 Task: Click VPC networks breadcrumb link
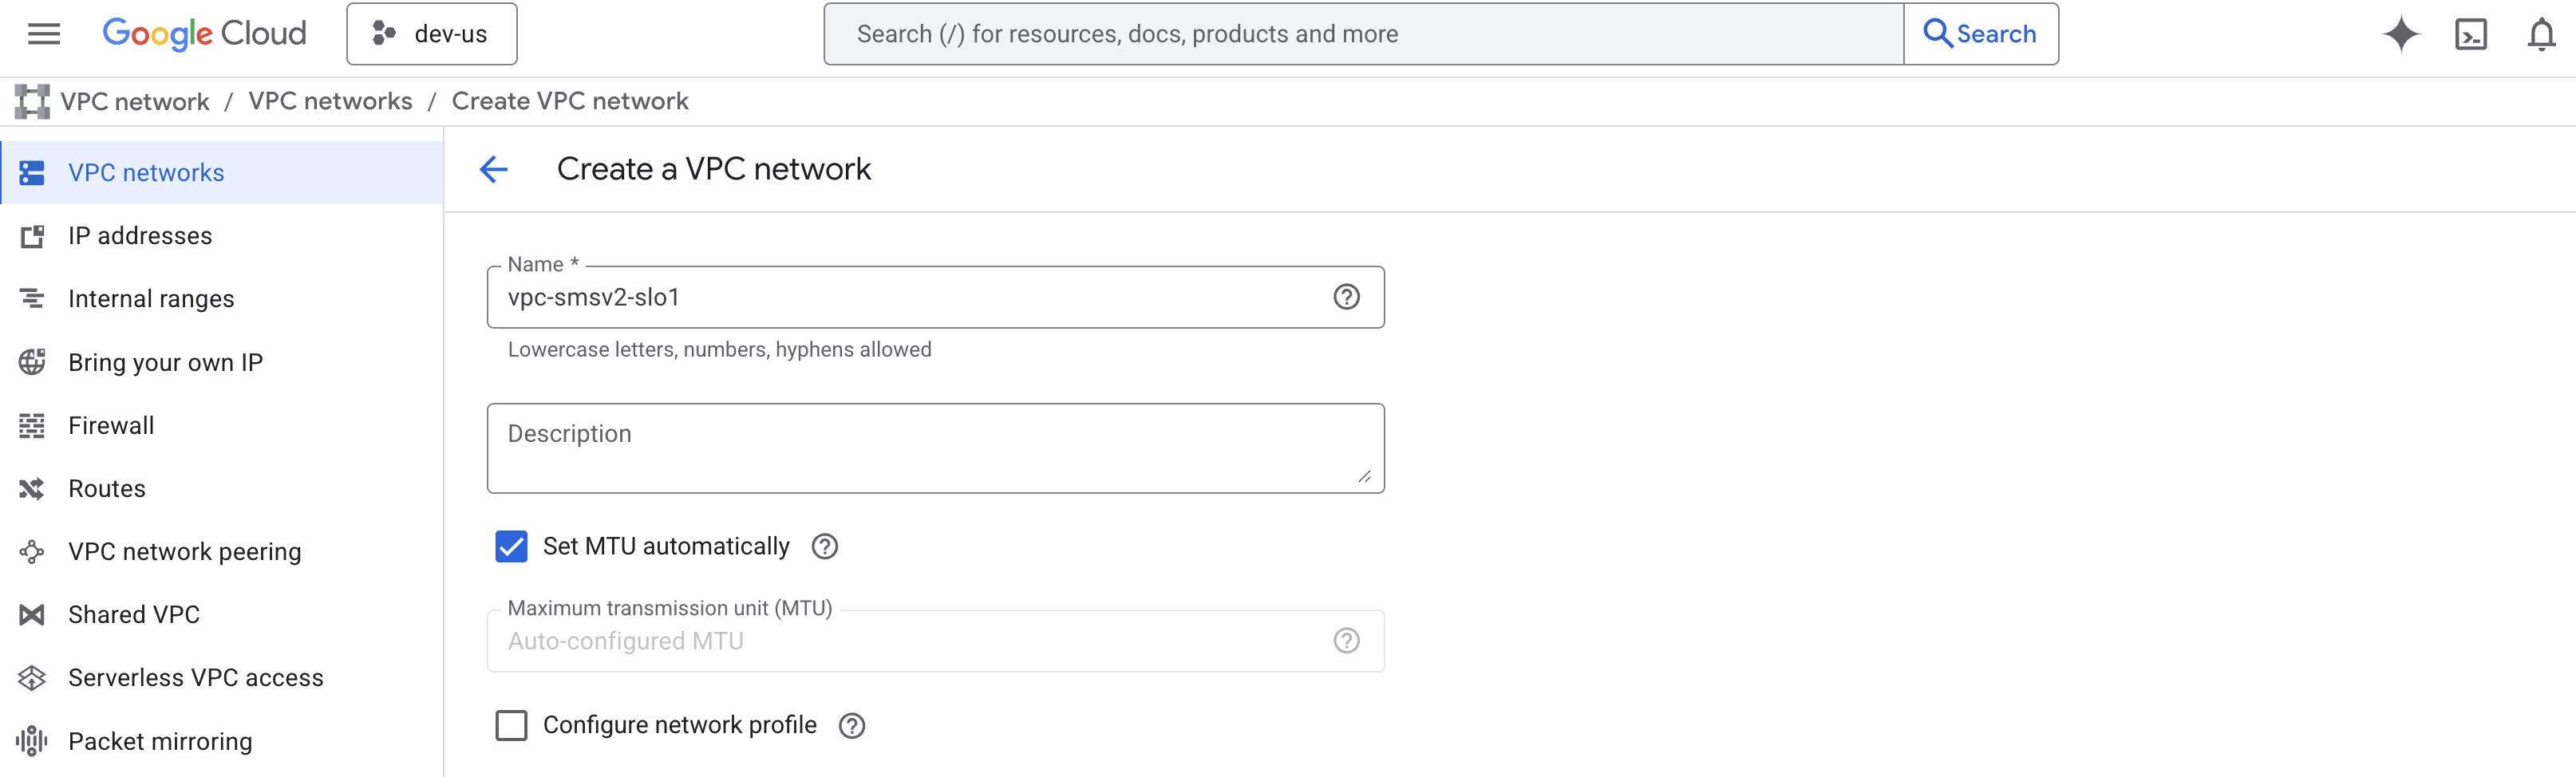(x=330, y=101)
